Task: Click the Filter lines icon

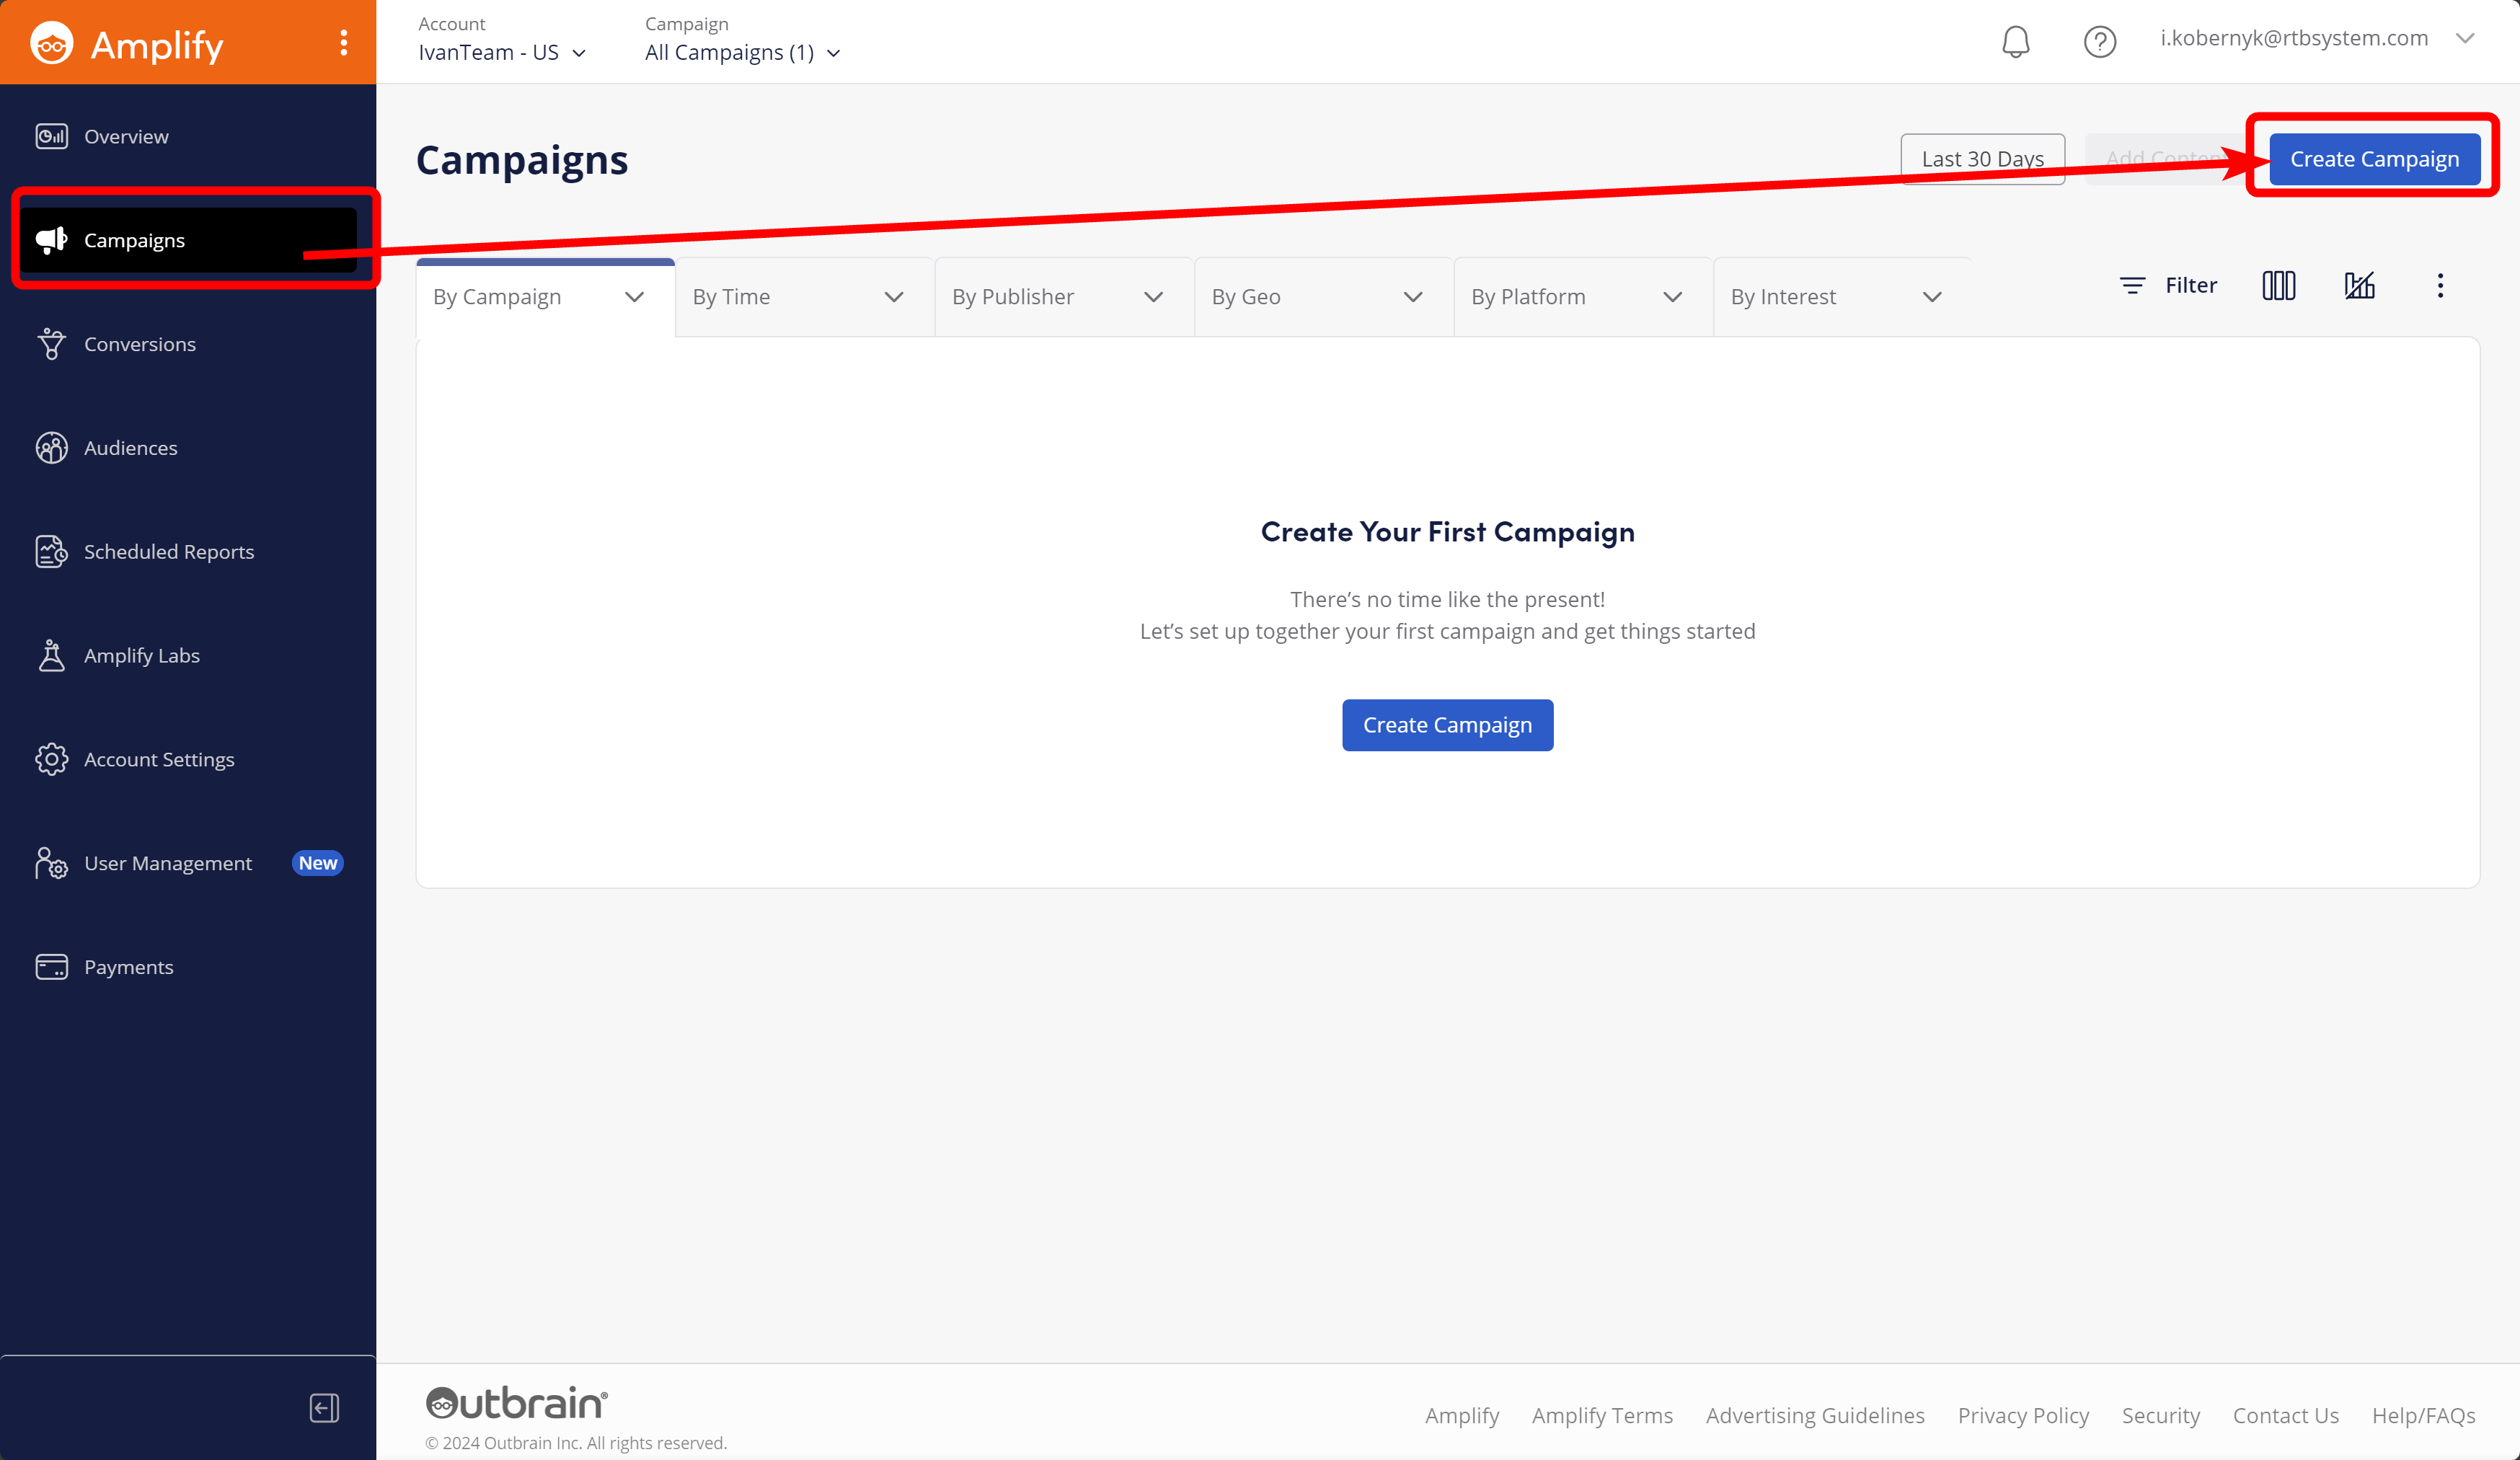Action: (2132, 286)
